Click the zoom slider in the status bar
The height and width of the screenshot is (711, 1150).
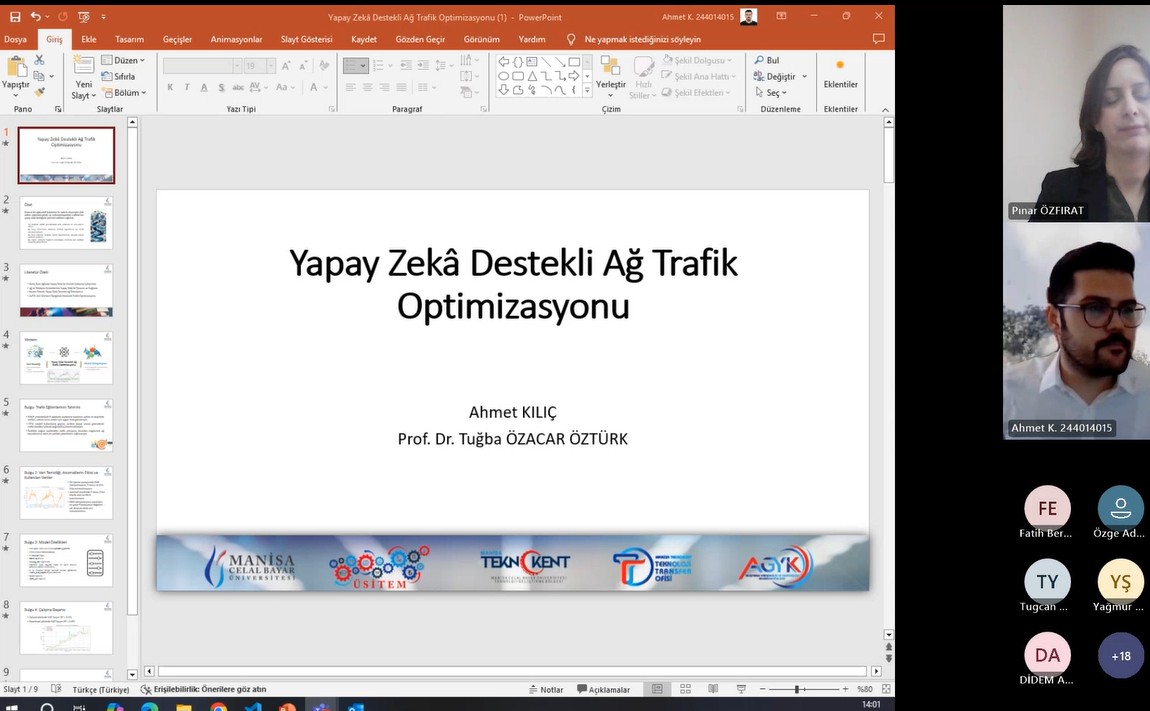(797, 689)
